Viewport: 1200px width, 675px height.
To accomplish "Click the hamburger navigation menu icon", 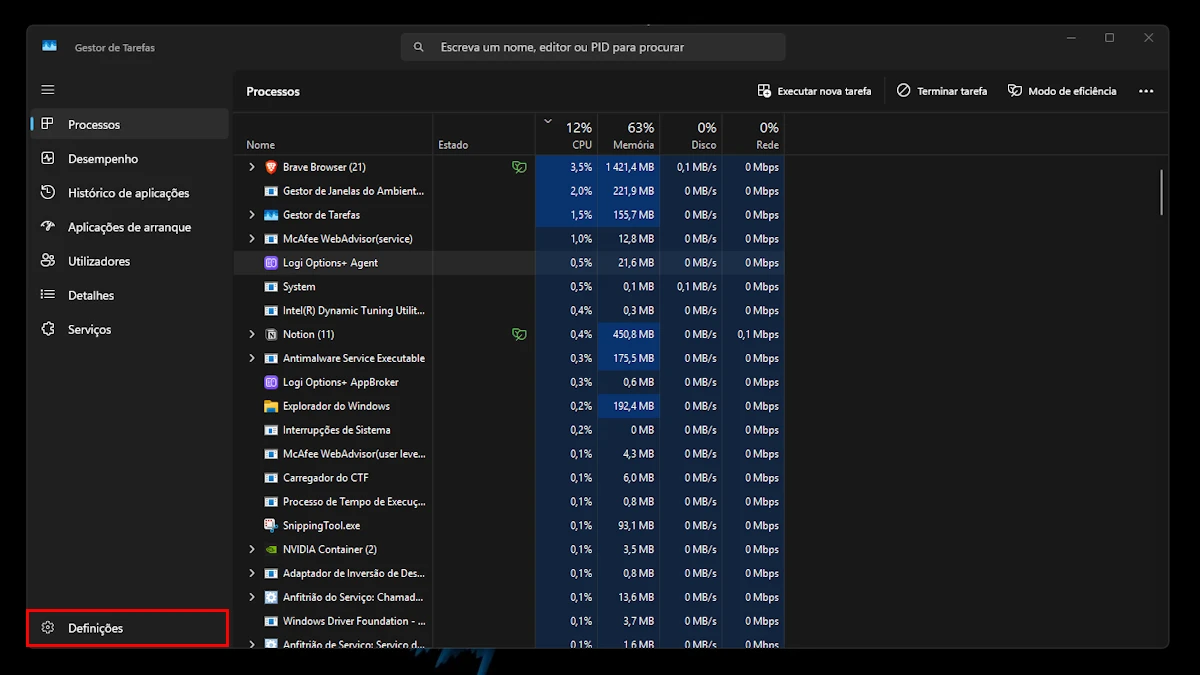I will coord(48,90).
